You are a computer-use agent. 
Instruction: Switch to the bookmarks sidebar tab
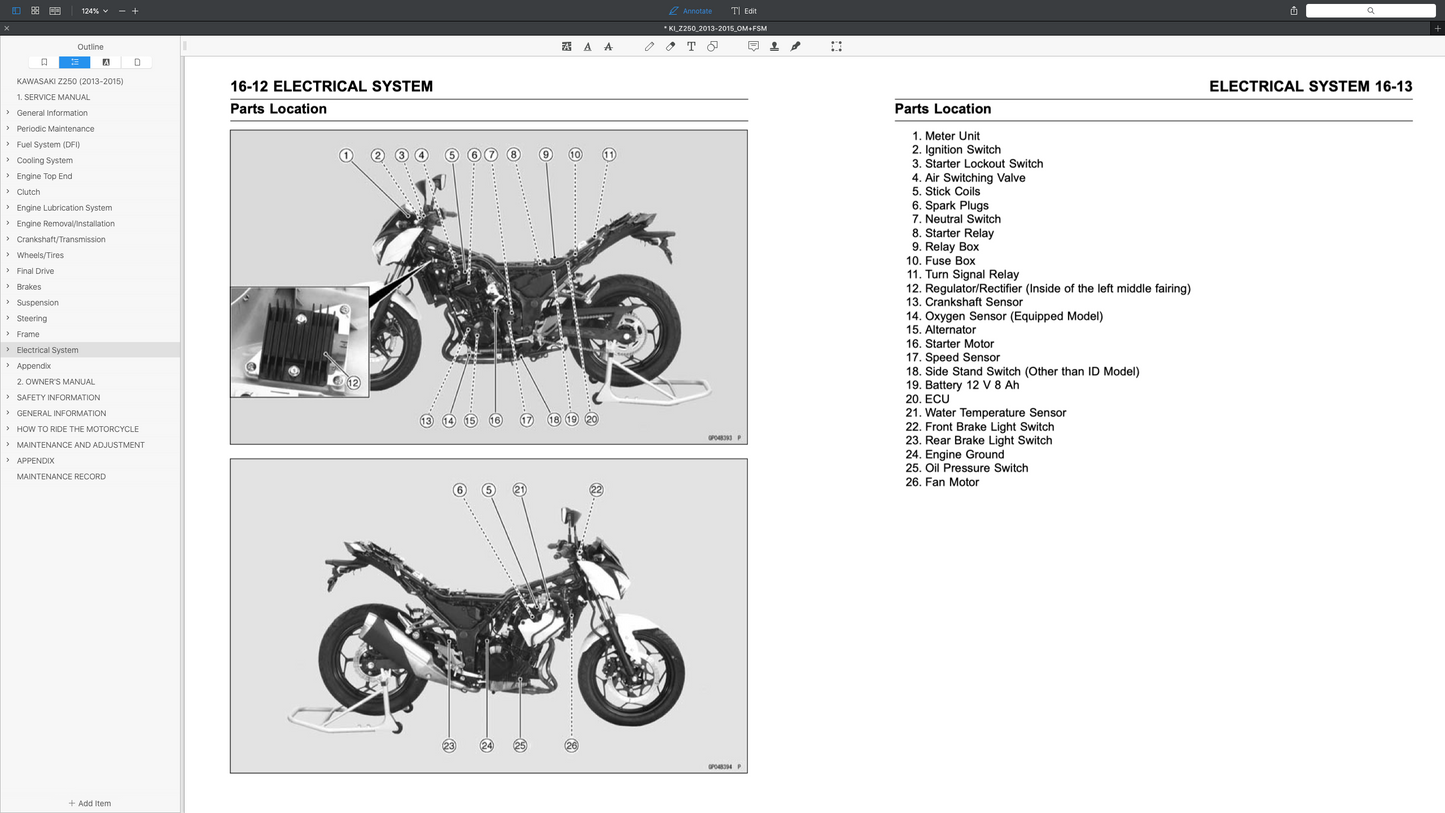(44, 62)
